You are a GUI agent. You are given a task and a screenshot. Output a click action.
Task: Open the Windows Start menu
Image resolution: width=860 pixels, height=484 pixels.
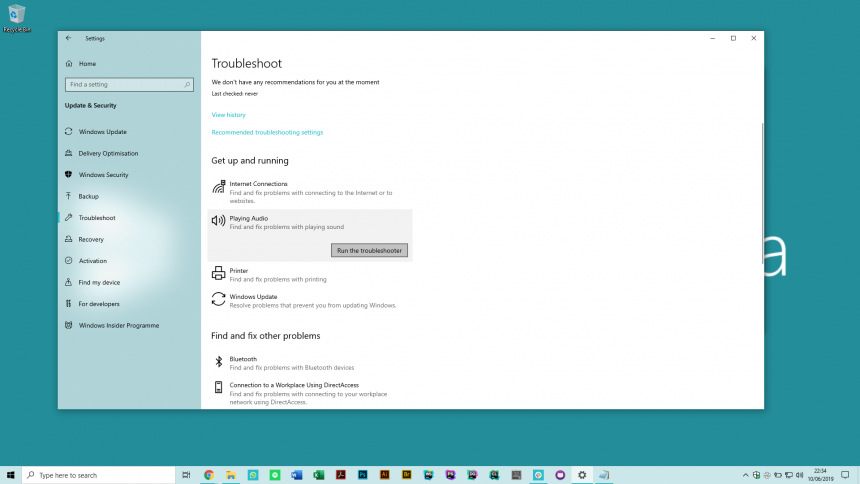10,475
